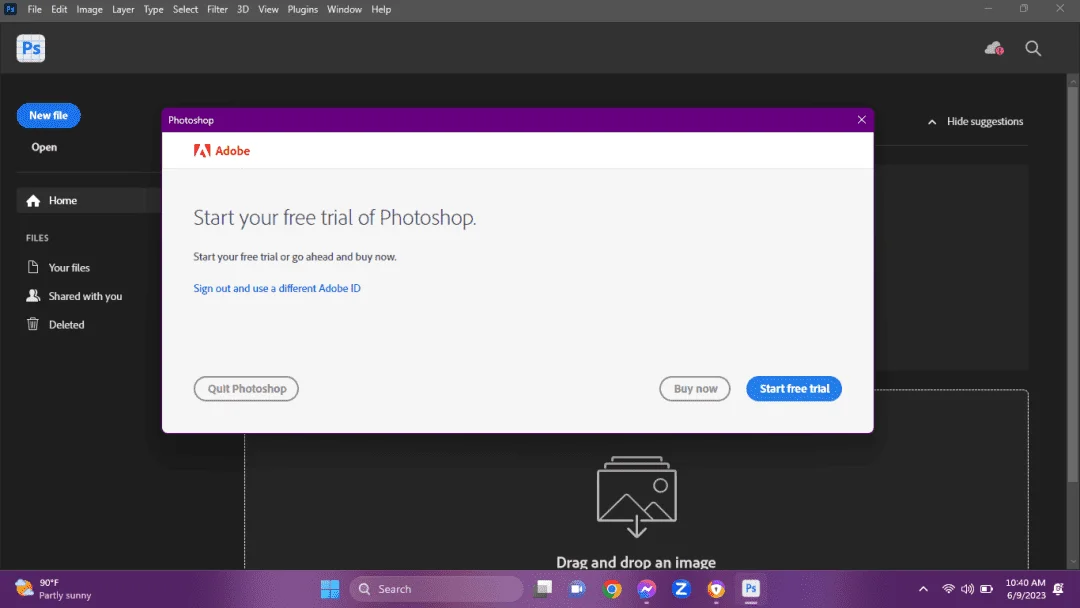Click the New file button
Viewport: 1080px width, 608px height.
tap(48, 115)
